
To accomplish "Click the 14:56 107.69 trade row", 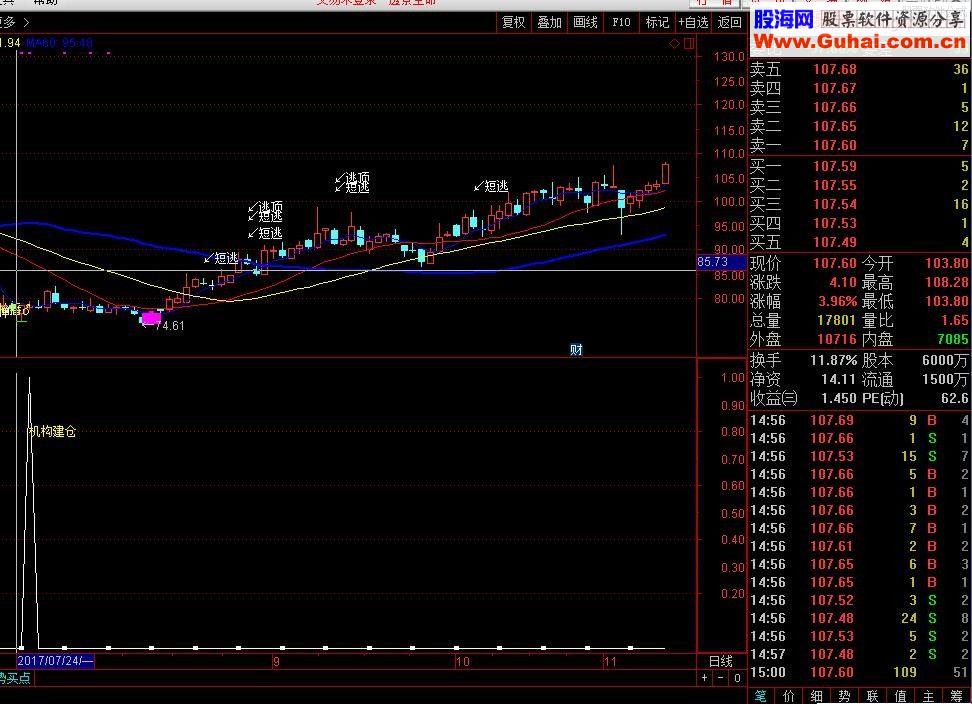I will [x=859, y=420].
